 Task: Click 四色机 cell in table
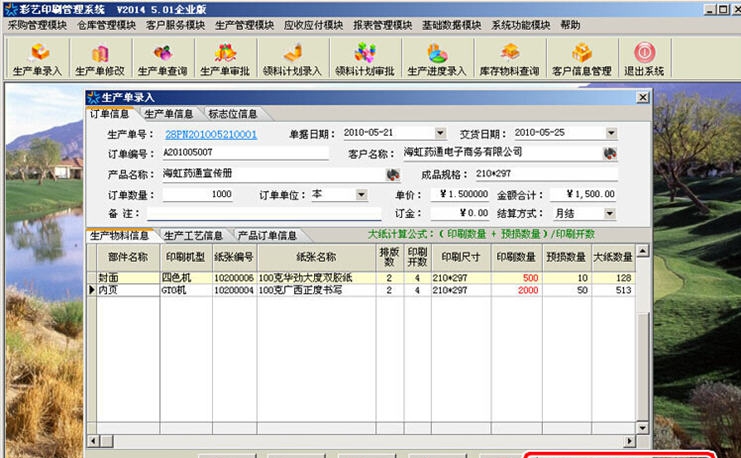186,277
